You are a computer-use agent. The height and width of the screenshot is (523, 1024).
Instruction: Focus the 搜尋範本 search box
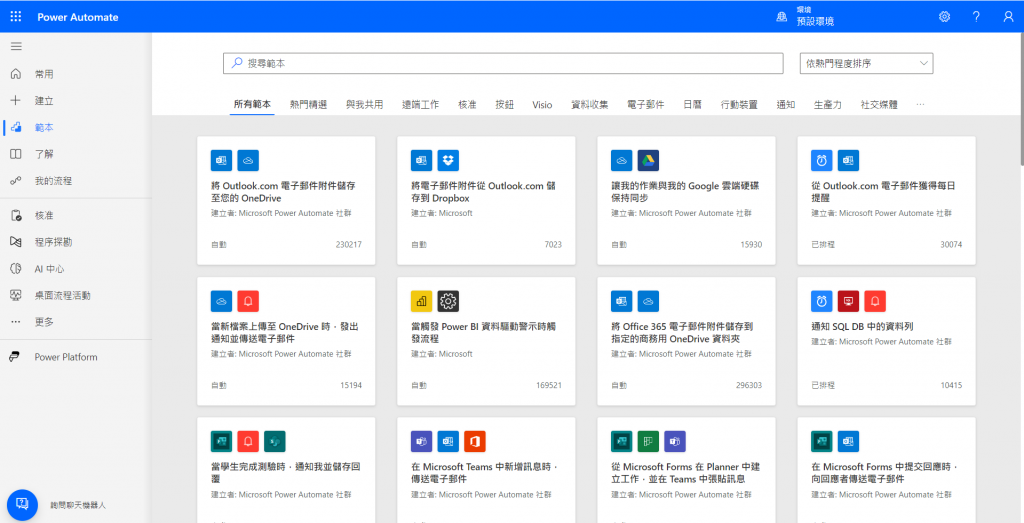[503, 63]
